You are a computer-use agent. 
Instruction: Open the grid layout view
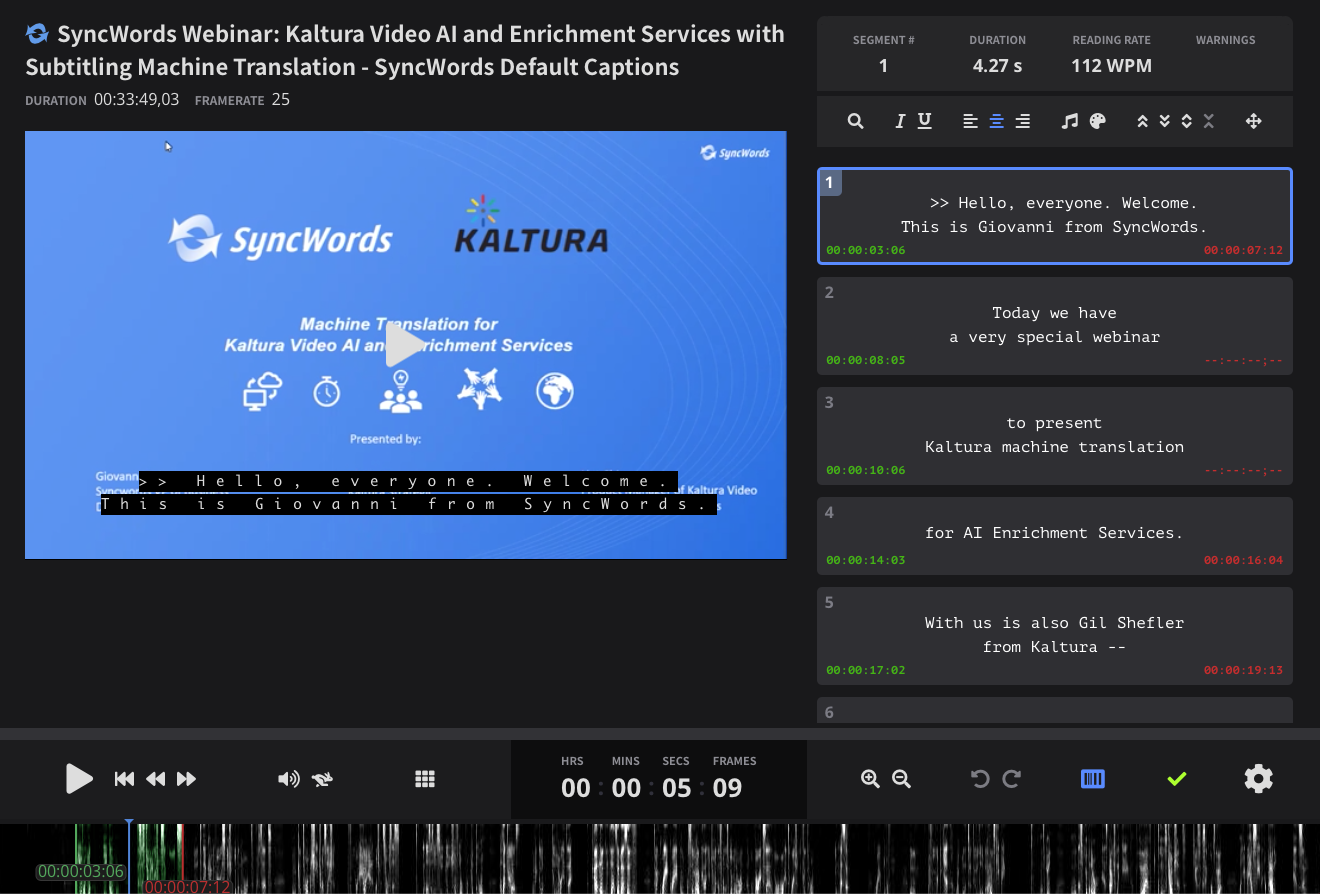click(425, 778)
